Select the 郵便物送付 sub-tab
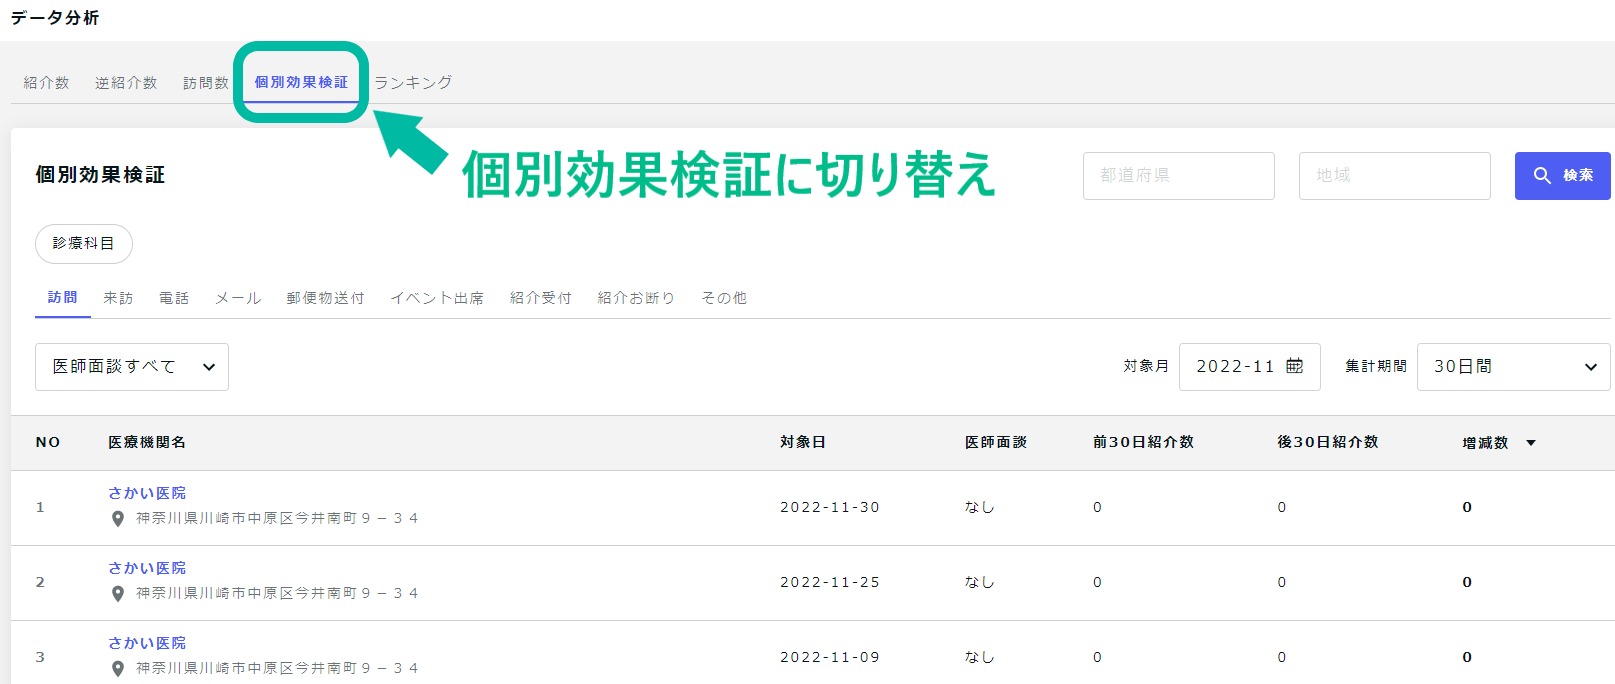 pyautogui.click(x=325, y=298)
